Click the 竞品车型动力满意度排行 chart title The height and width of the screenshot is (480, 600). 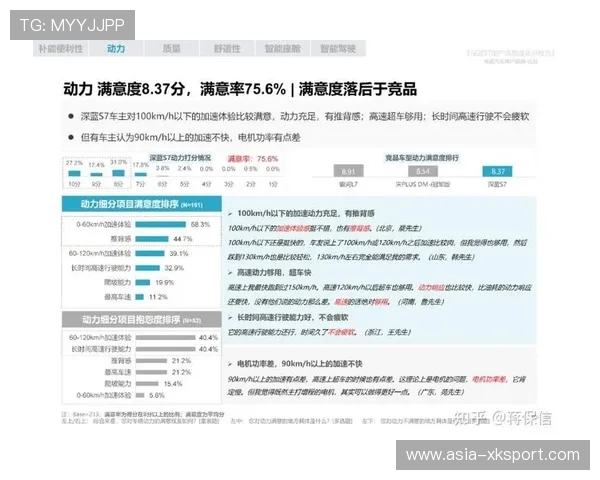click(422, 158)
